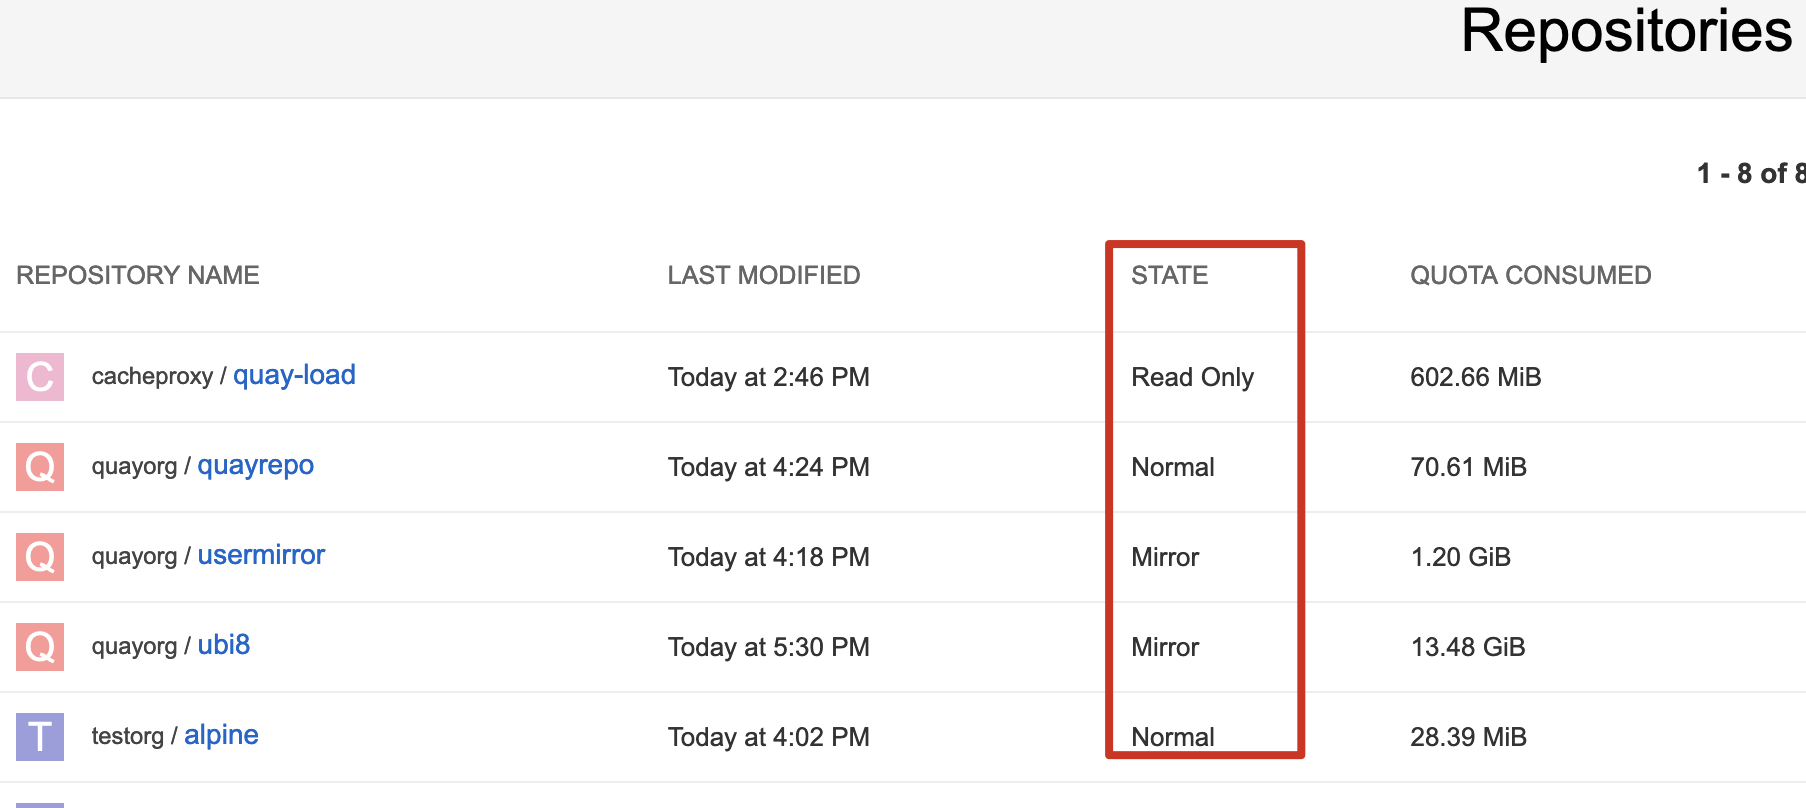This screenshot has width=1806, height=808.
Task: Sort by Repository Name column header
Action: point(138,275)
